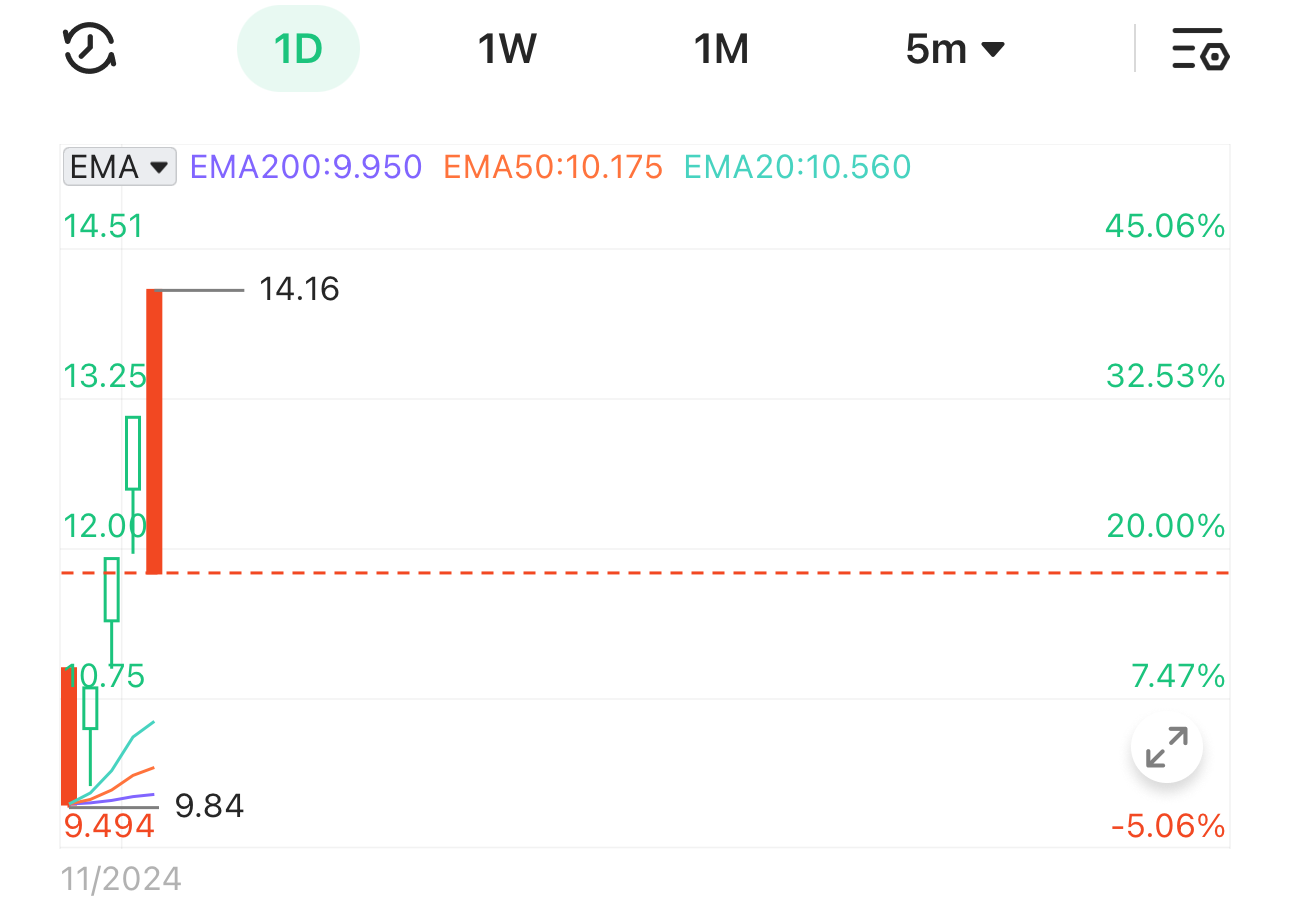The image size is (1290, 900).
Task: Expand chart to fullscreen with arrows icon
Action: 1166,747
